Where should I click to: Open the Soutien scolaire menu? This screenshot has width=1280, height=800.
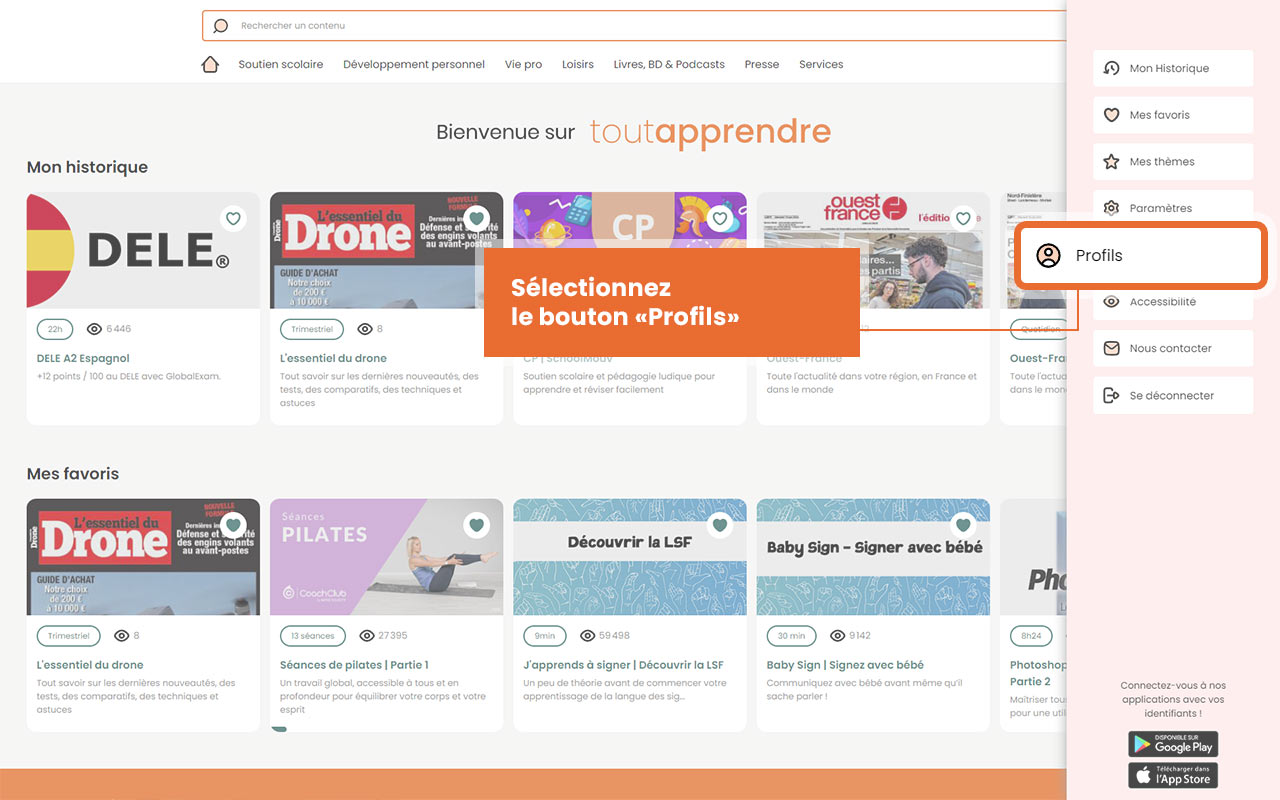point(281,64)
